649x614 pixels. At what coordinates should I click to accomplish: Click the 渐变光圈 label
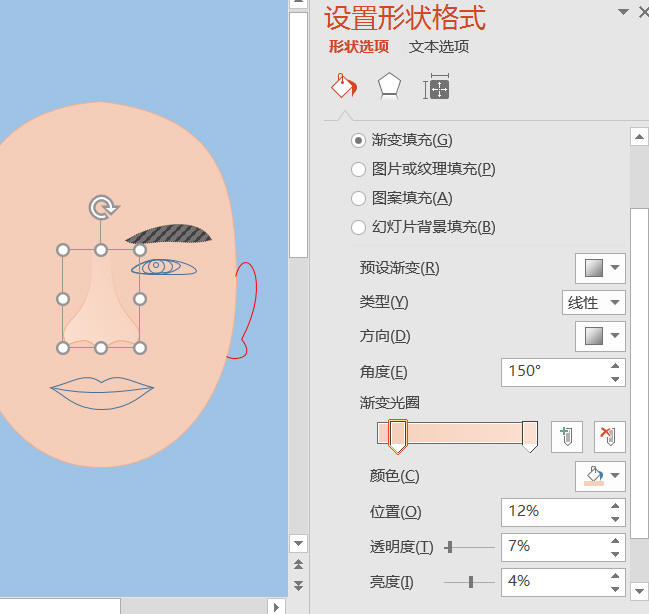click(x=389, y=403)
